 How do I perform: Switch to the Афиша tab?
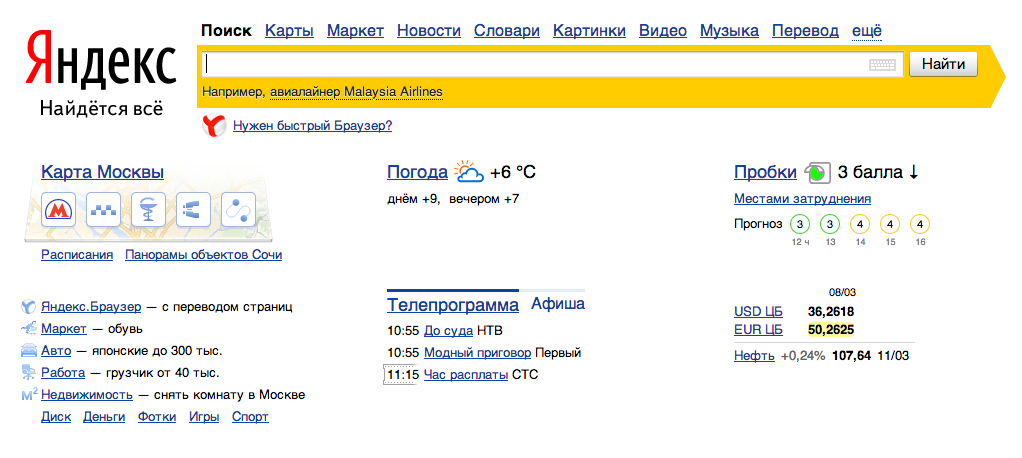click(557, 304)
